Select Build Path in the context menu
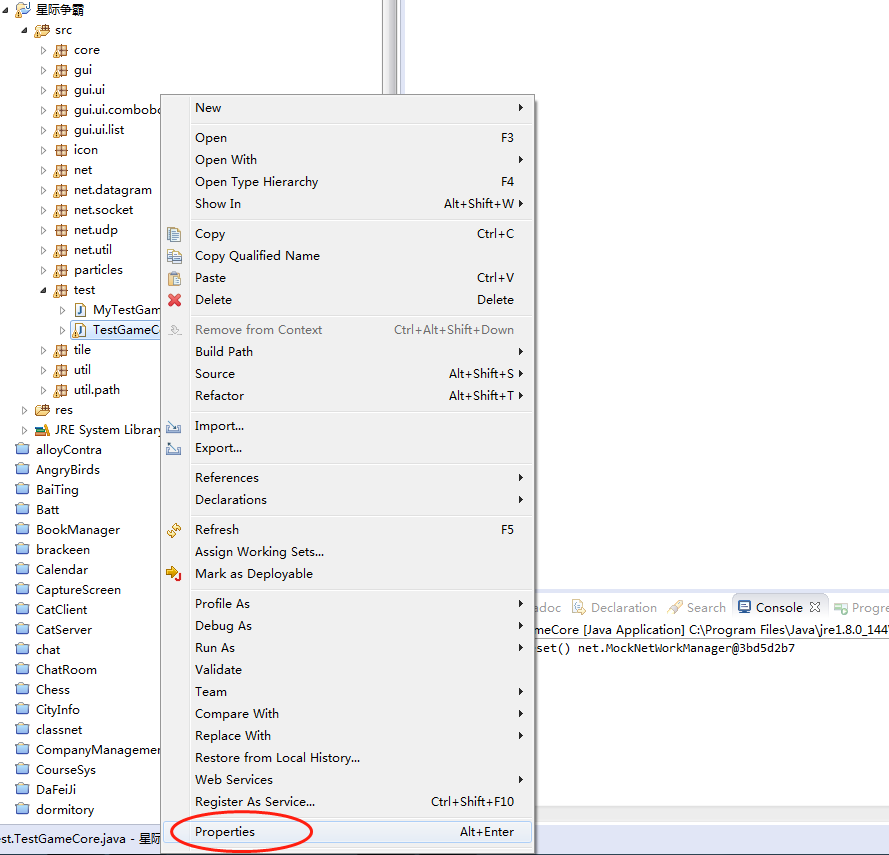 click(224, 351)
